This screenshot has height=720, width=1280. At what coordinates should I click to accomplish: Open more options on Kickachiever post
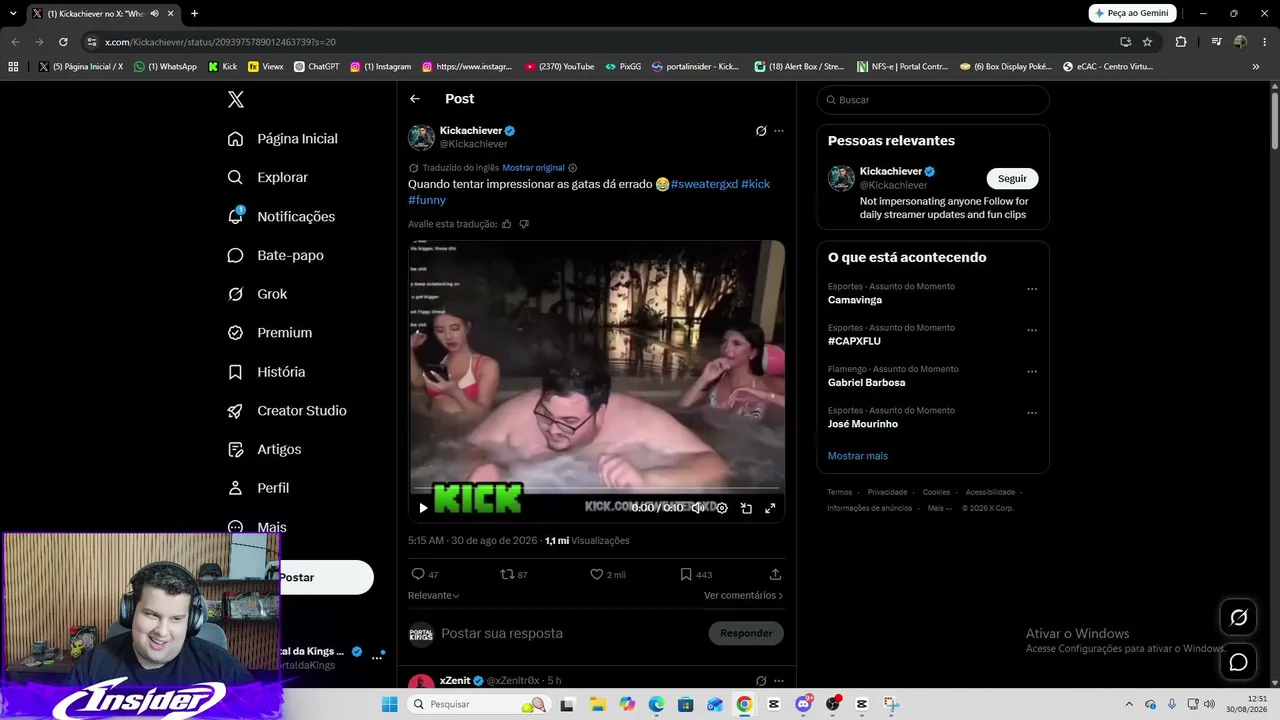pos(779,131)
